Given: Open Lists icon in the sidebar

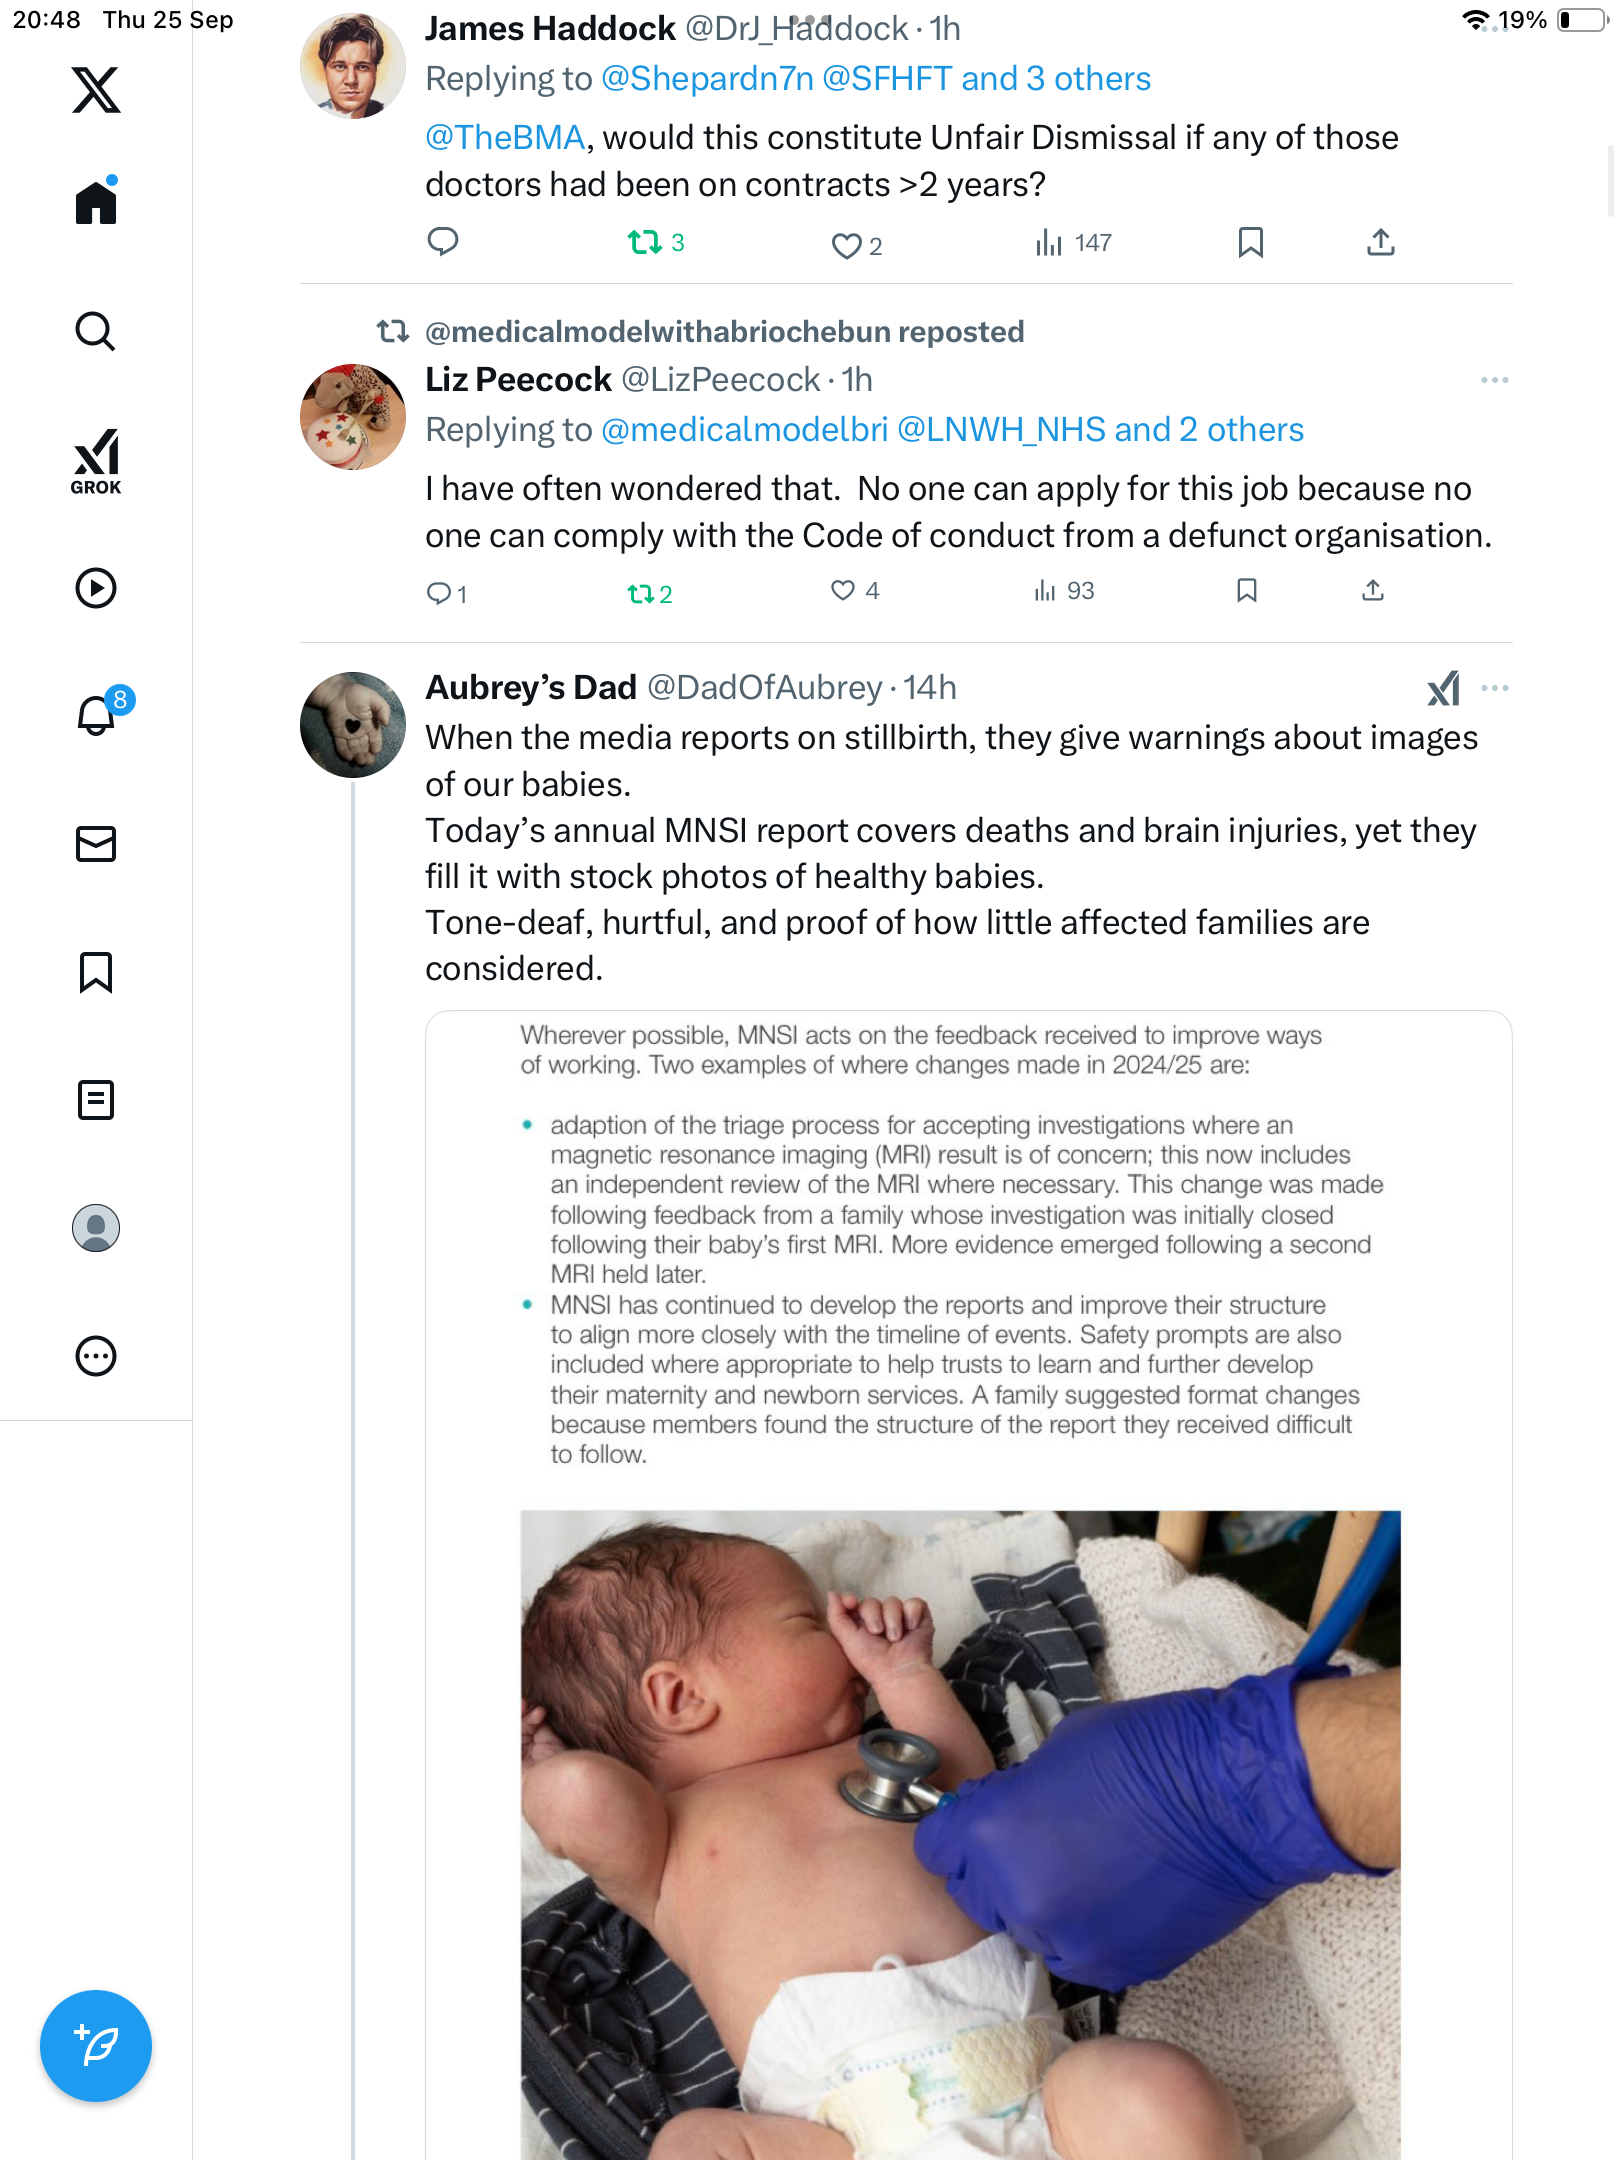Looking at the screenshot, I should (96, 1100).
